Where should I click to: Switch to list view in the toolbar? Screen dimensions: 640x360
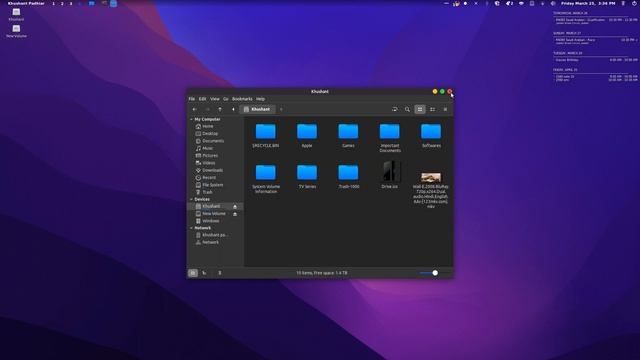pos(433,109)
